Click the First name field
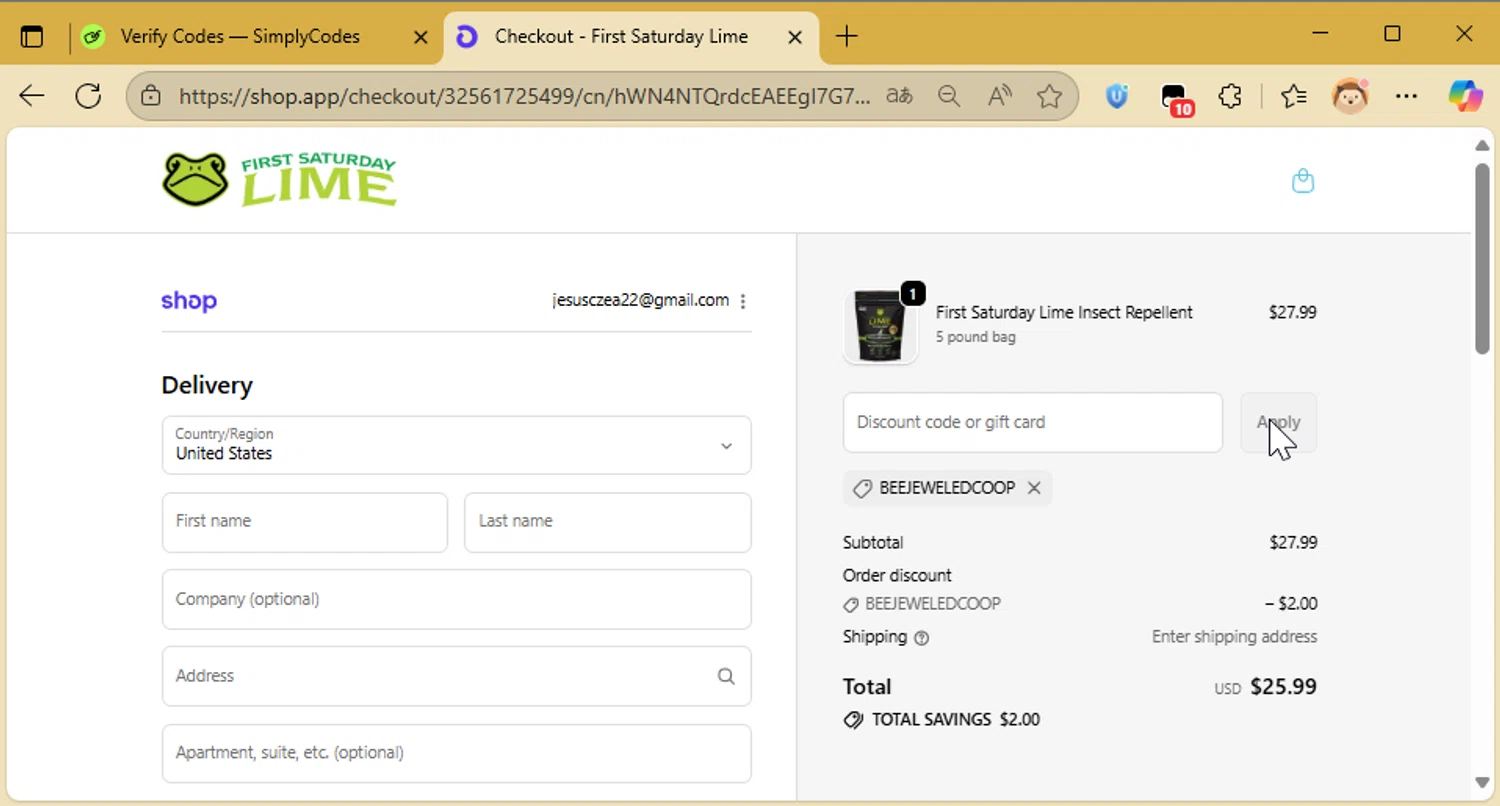1500x806 pixels. click(305, 522)
